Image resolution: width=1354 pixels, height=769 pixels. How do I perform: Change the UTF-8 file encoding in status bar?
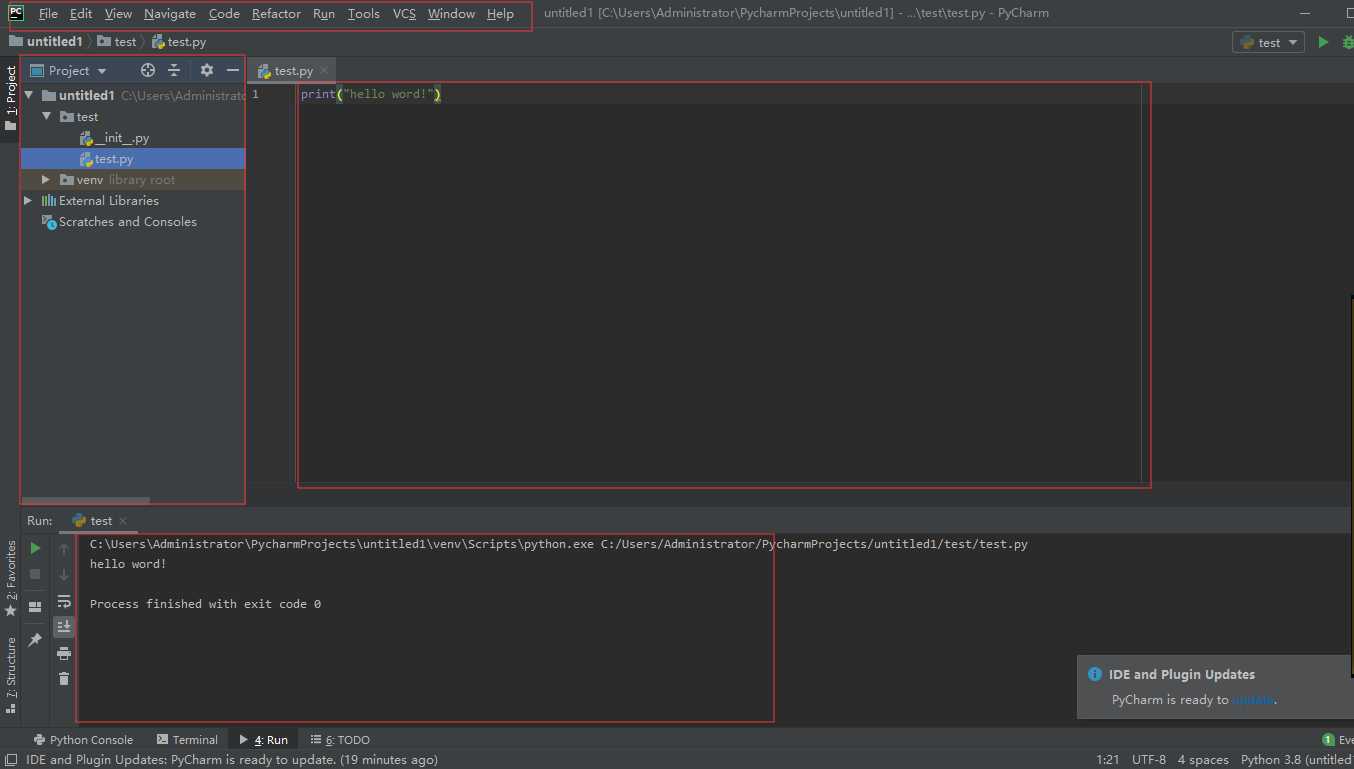(x=1149, y=760)
